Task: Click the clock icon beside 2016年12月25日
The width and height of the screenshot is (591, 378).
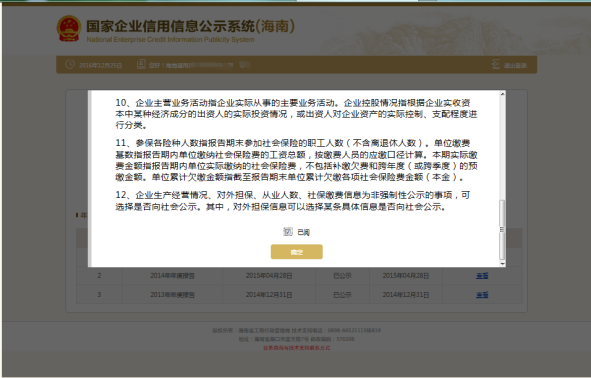Action: [x=70, y=64]
